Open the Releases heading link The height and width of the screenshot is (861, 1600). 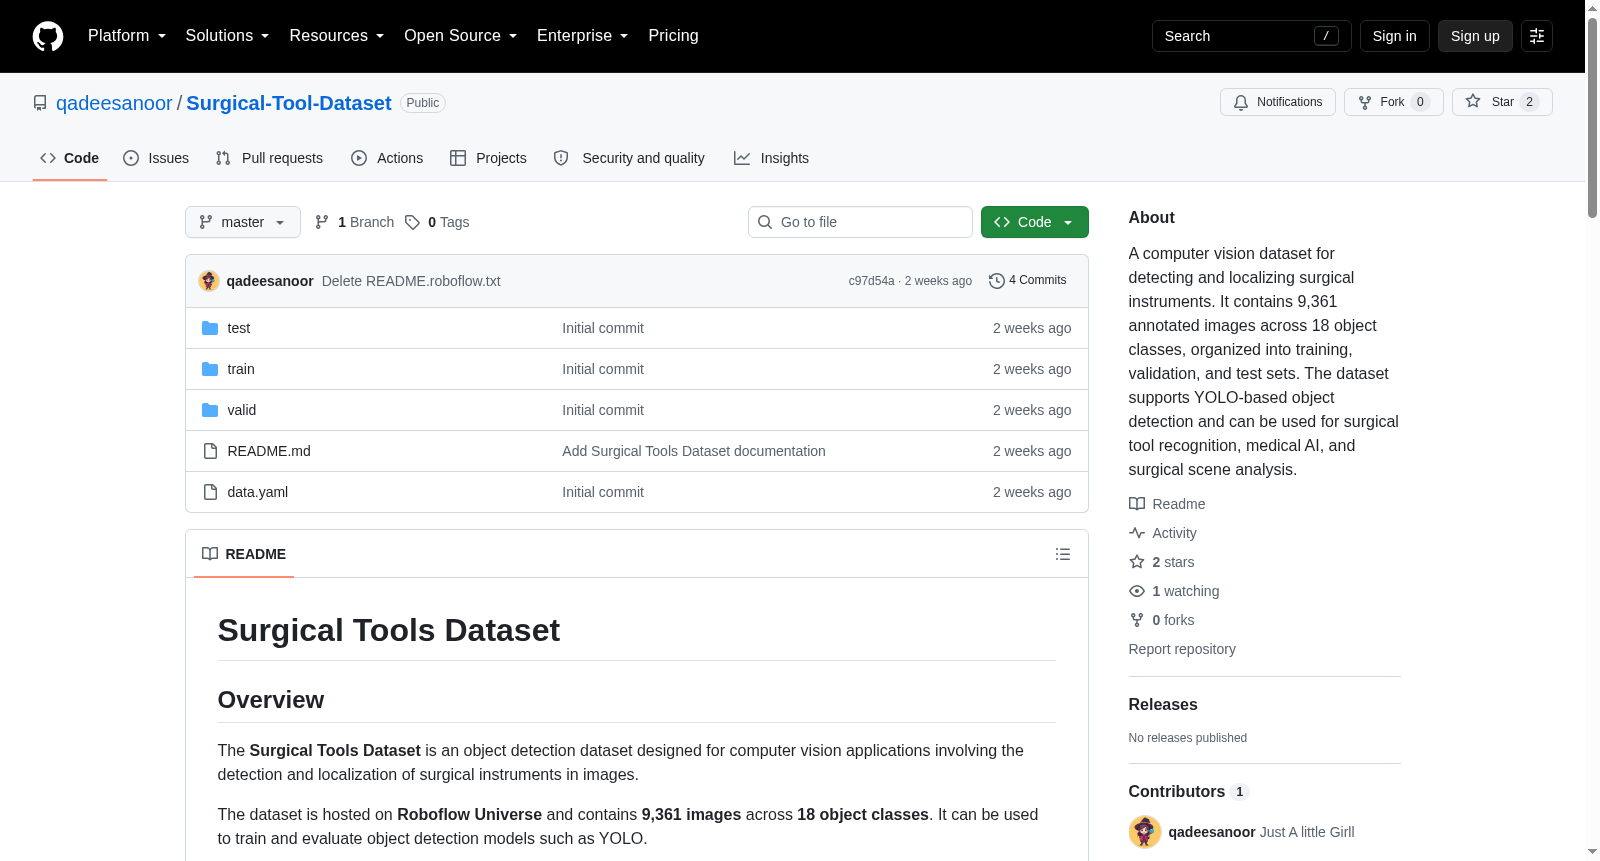tap(1163, 704)
